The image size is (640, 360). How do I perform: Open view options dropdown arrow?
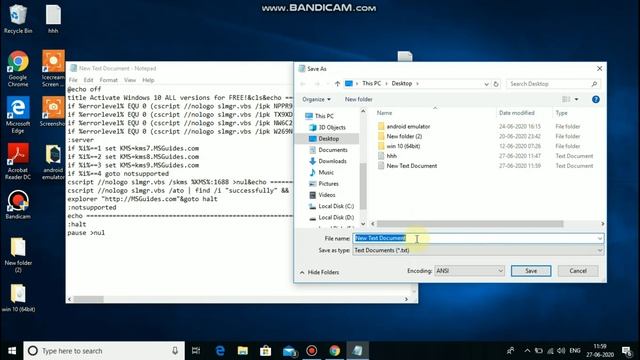[x=576, y=99]
